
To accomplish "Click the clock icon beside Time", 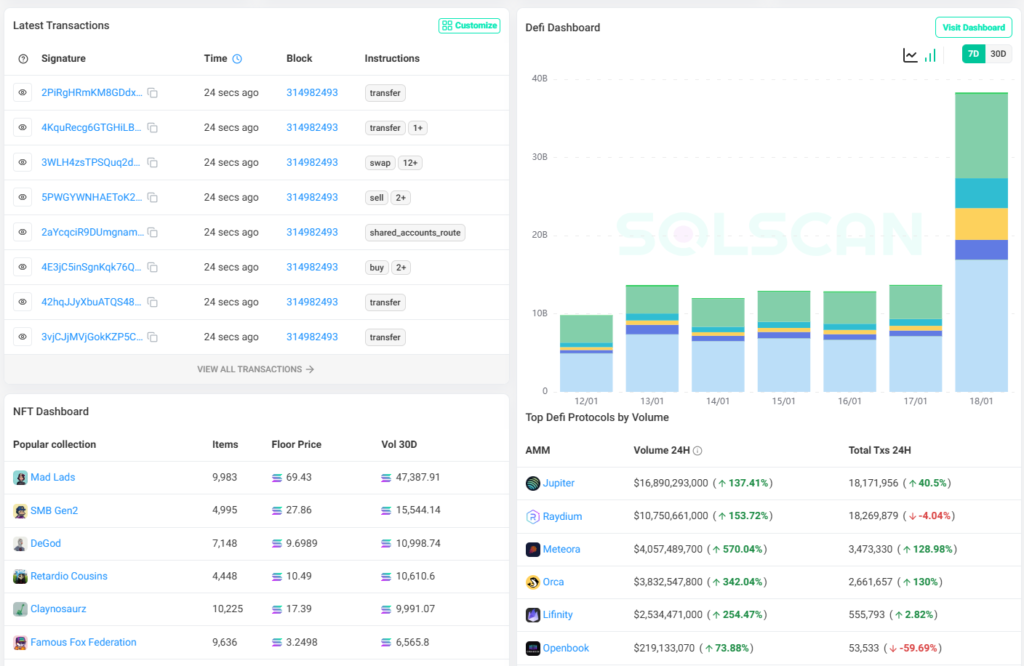I will point(237,59).
